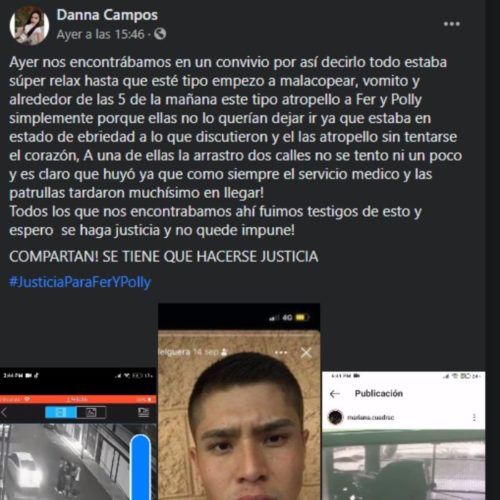Open the recordings list icon in camera app

(144, 413)
